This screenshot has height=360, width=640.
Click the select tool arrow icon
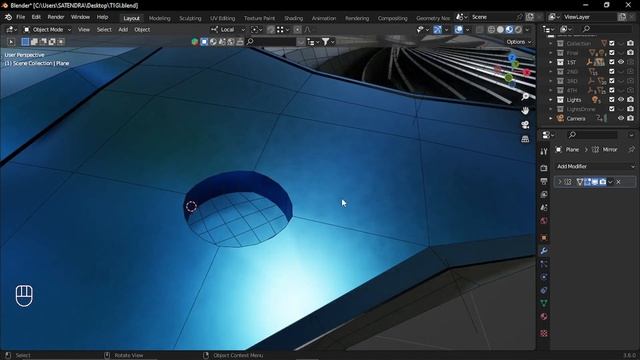[11, 42]
